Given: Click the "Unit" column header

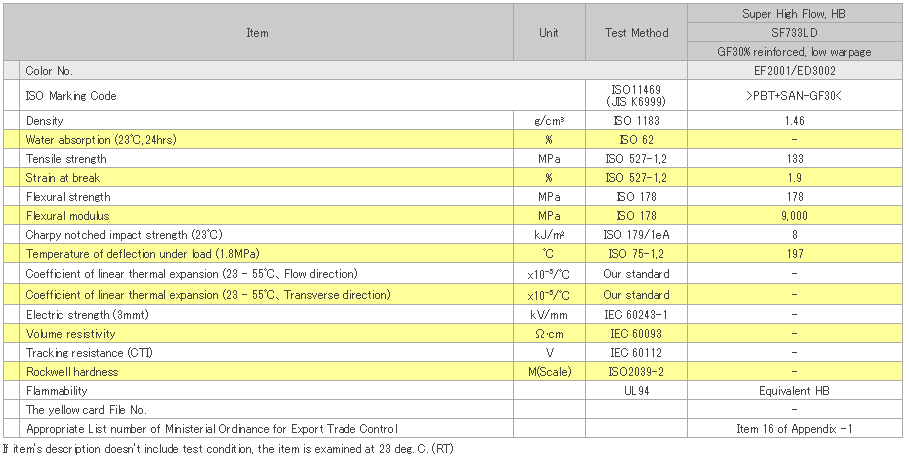Looking at the screenshot, I should coord(549,33).
